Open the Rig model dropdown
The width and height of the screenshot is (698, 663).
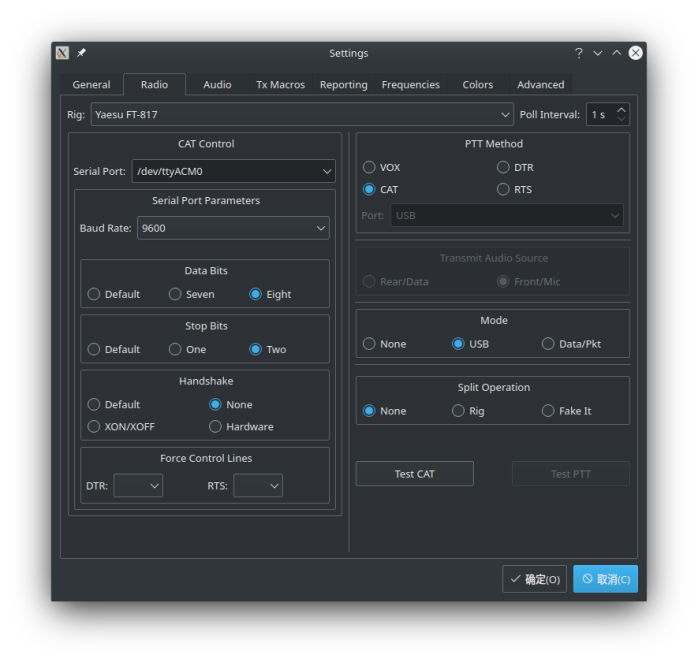coord(302,114)
